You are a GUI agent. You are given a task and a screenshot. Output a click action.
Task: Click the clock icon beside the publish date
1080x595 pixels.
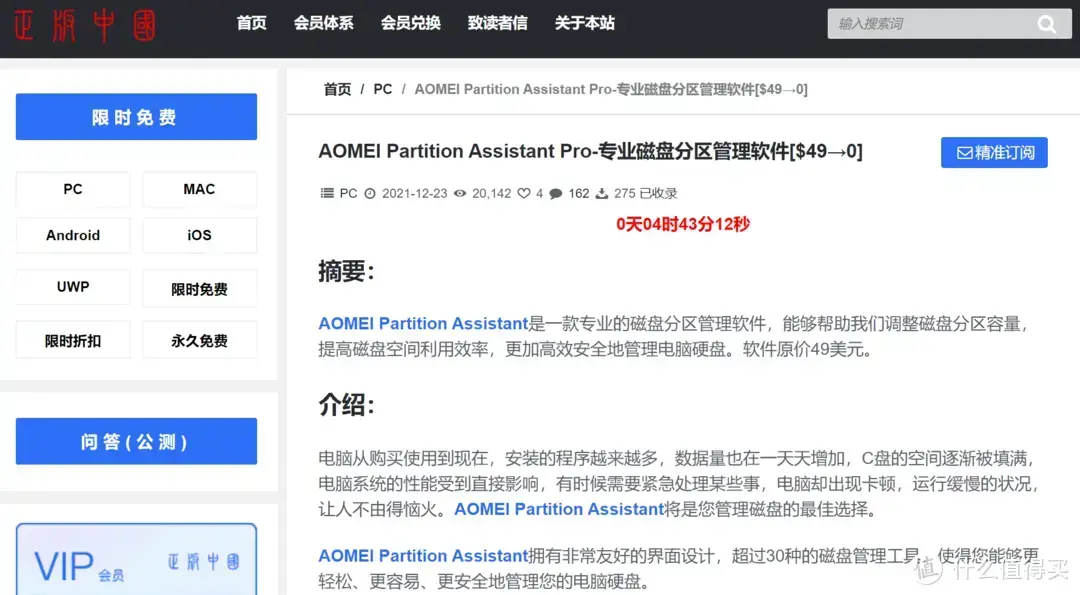tap(369, 193)
